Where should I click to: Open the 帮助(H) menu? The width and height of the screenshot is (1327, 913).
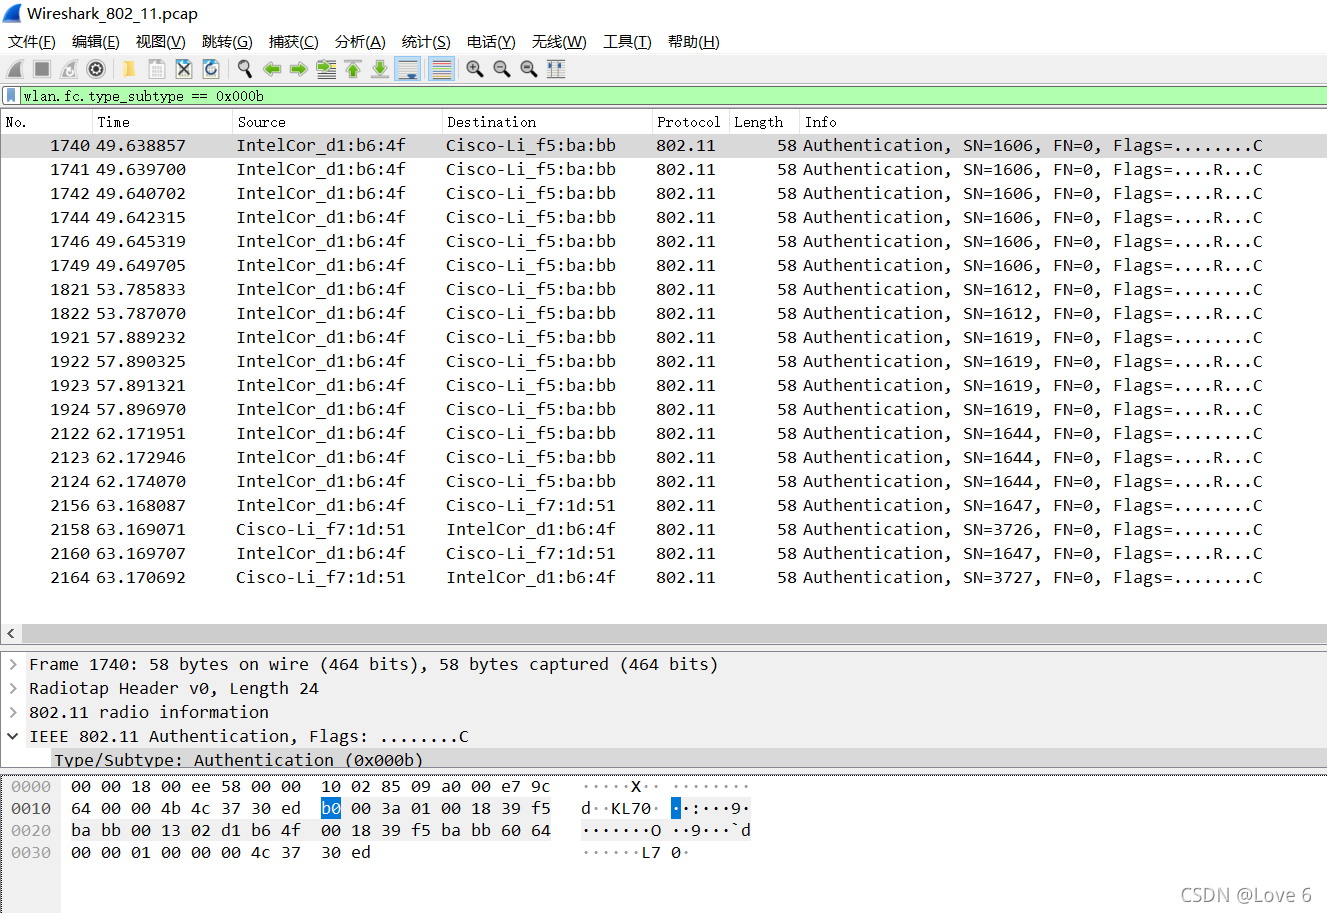tap(694, 42)
